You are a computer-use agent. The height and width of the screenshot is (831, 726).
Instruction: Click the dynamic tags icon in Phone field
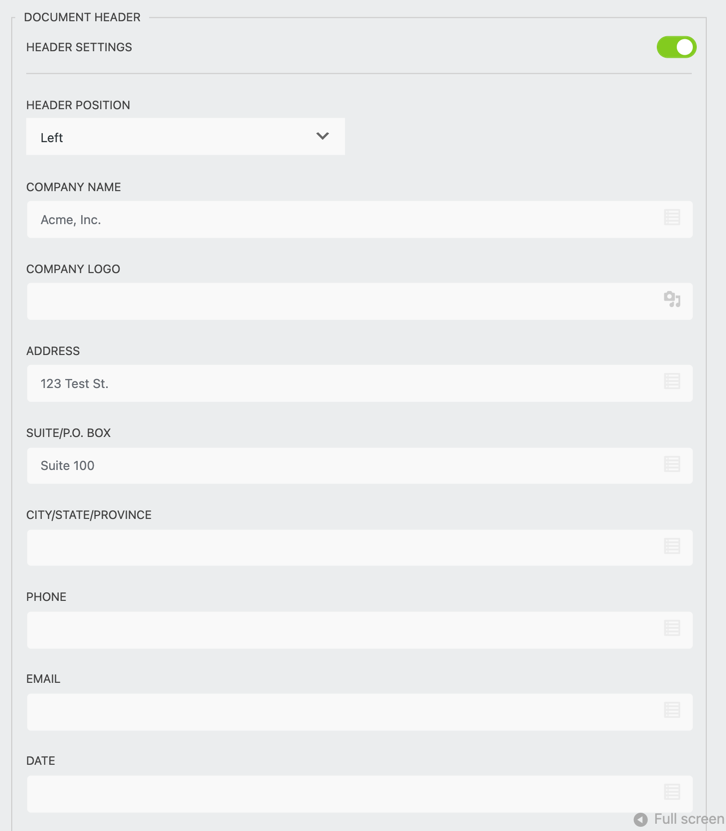tap(672, 628)
